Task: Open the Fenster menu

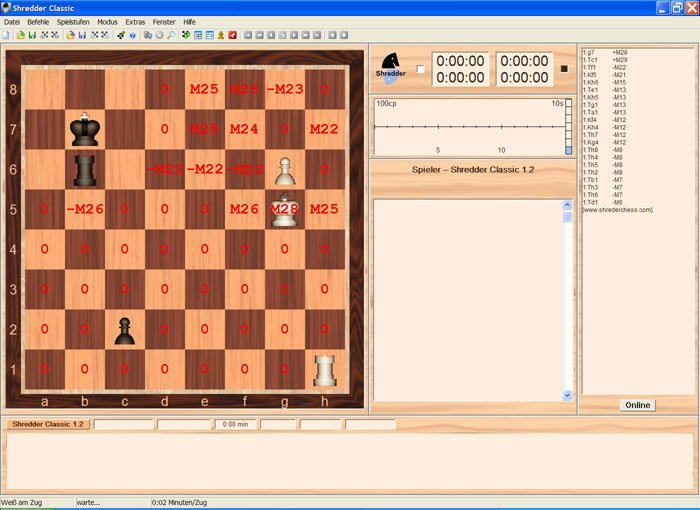Action: click(x=164, y=22)
